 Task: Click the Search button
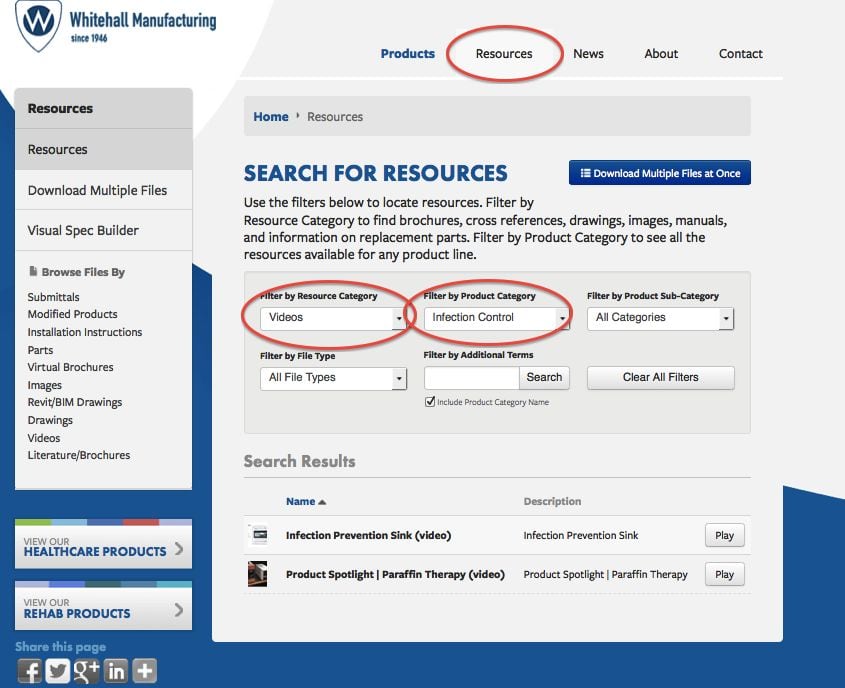pos(544,377)
